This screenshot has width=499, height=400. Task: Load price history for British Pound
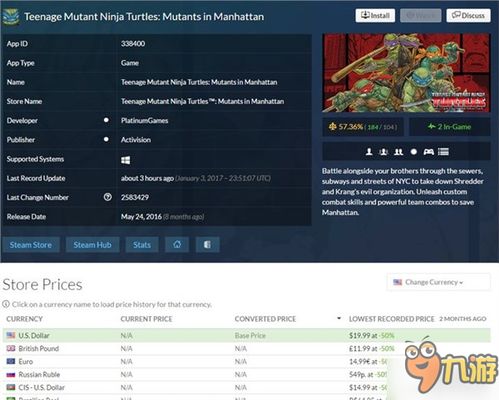click(39, 349)
